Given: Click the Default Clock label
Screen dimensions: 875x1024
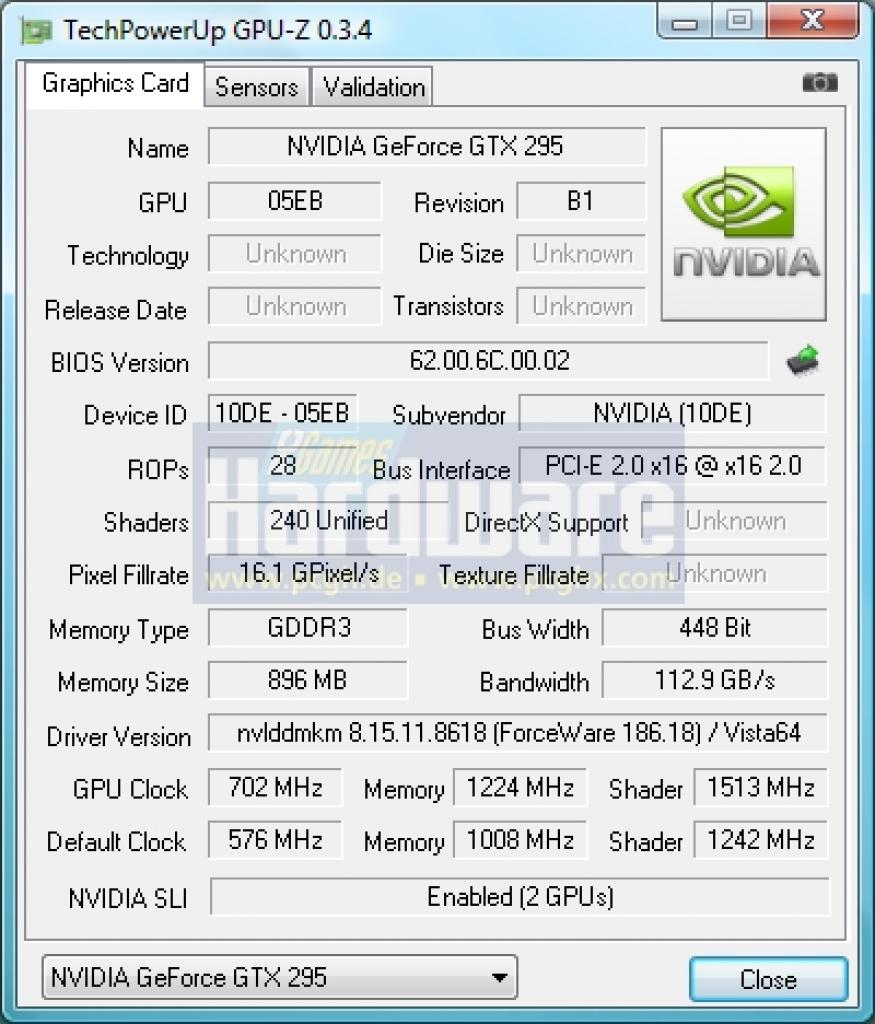Looking at the screenshot, I should [x=116, y=842].
